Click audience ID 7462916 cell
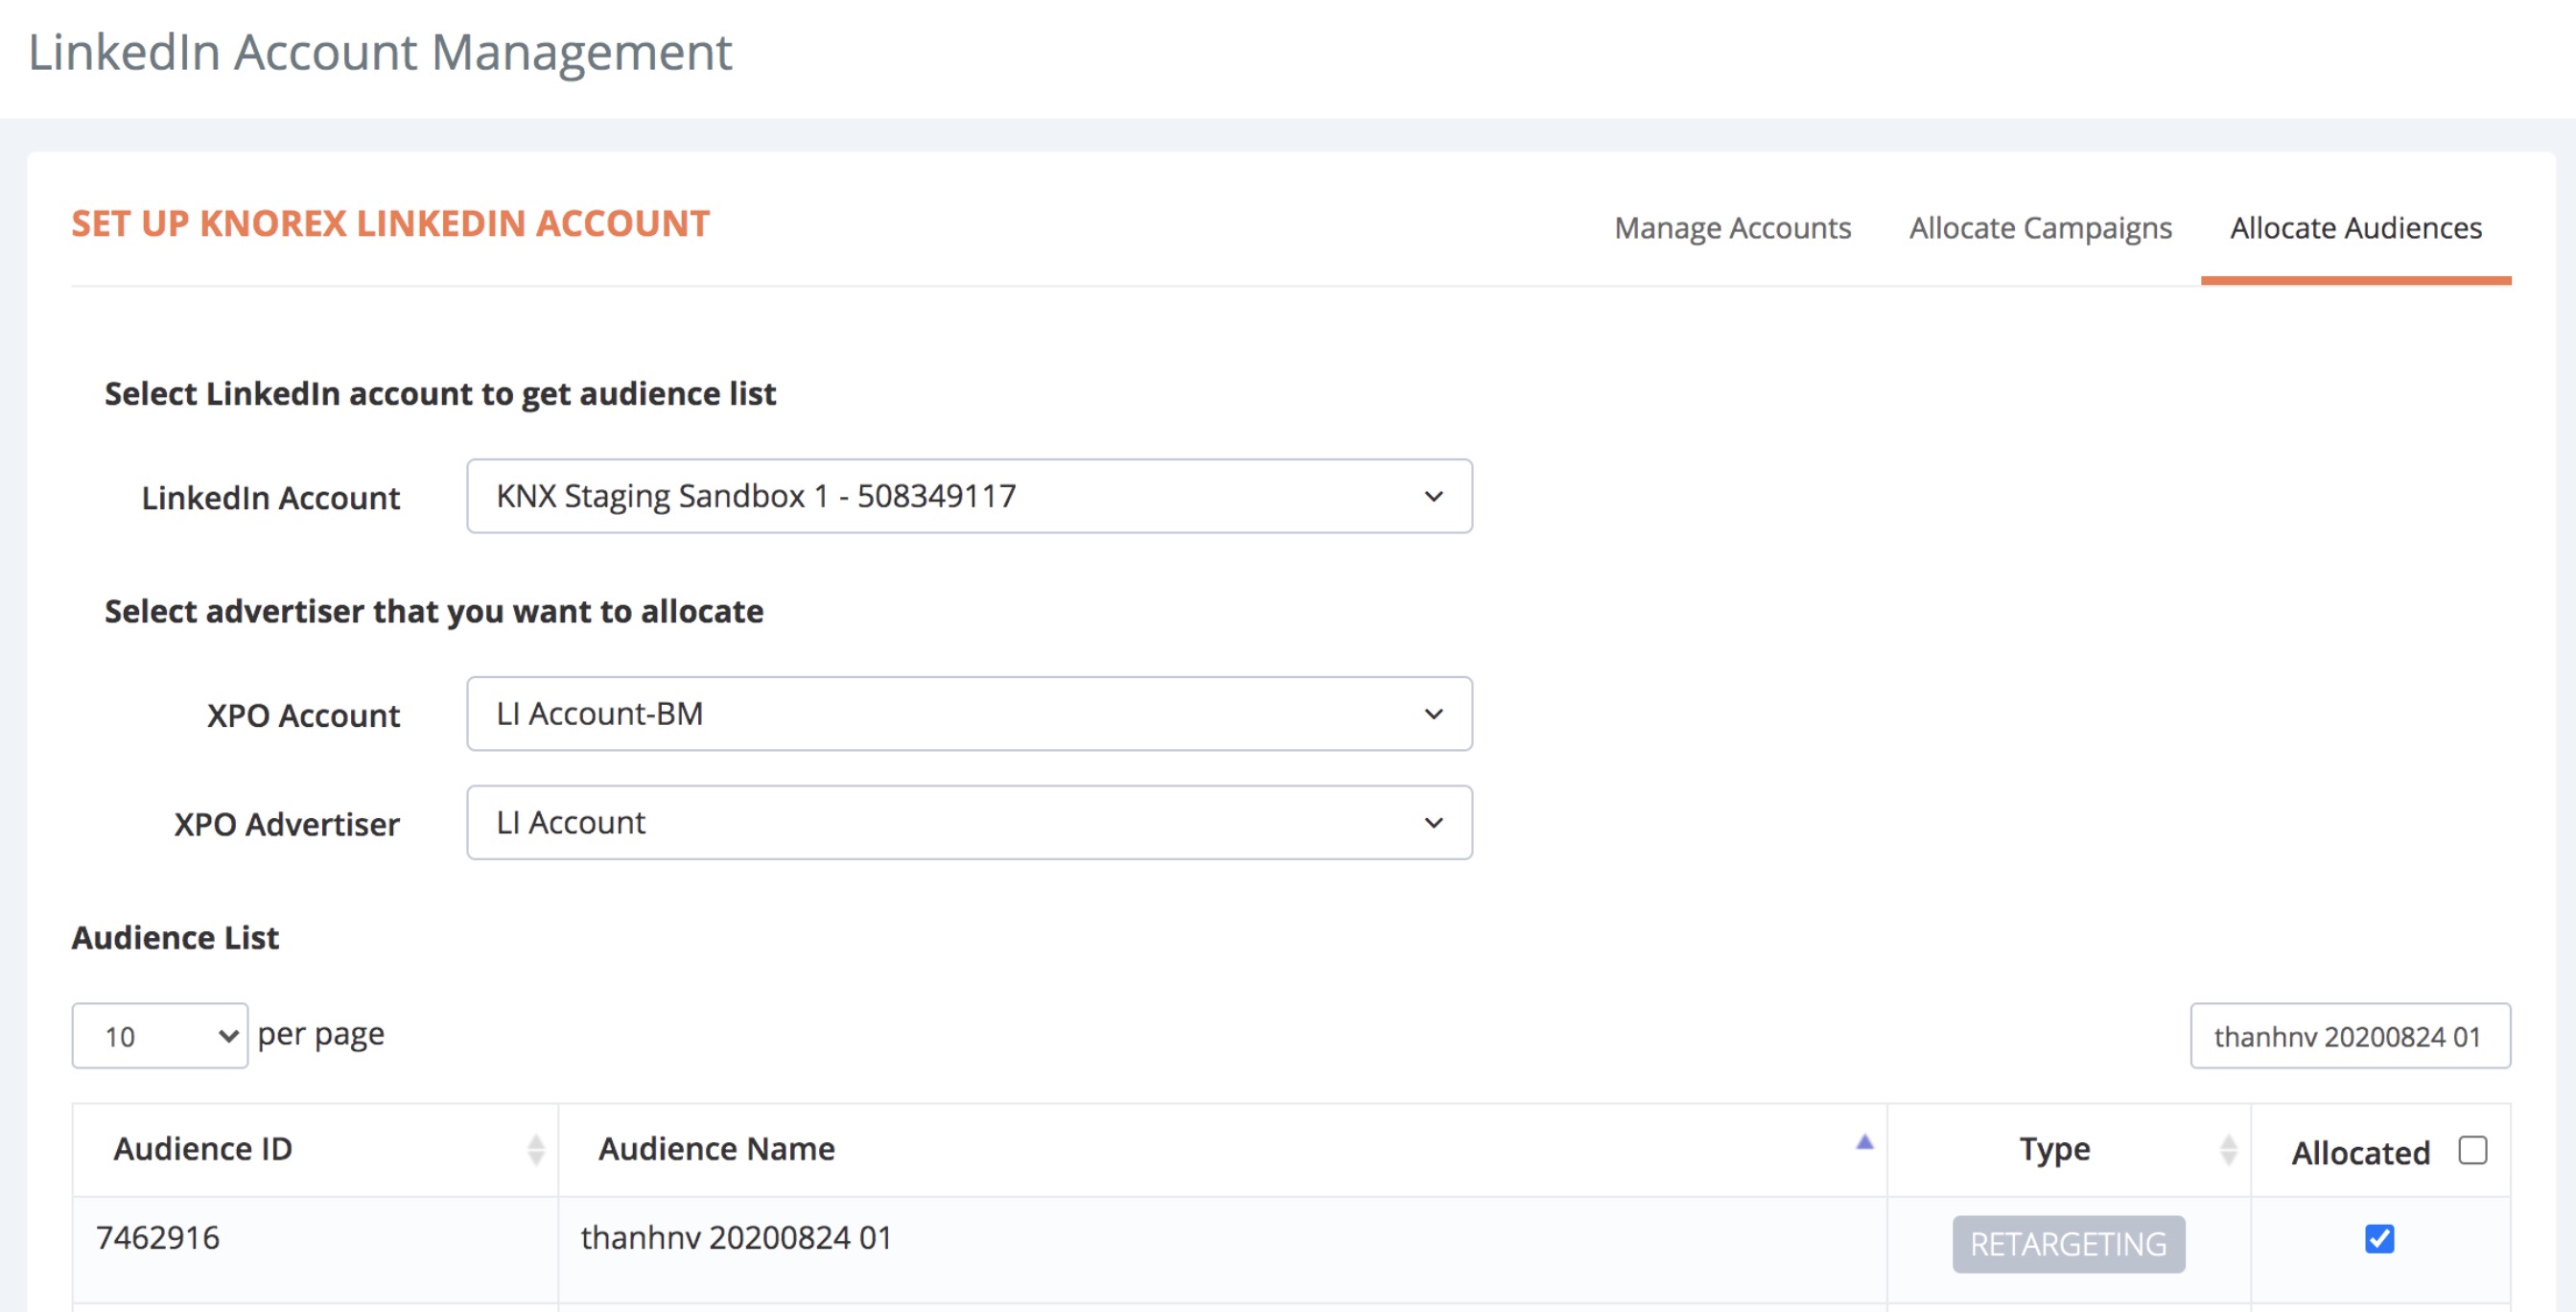This screenshot has height=1312, width=2576. 316,1250
